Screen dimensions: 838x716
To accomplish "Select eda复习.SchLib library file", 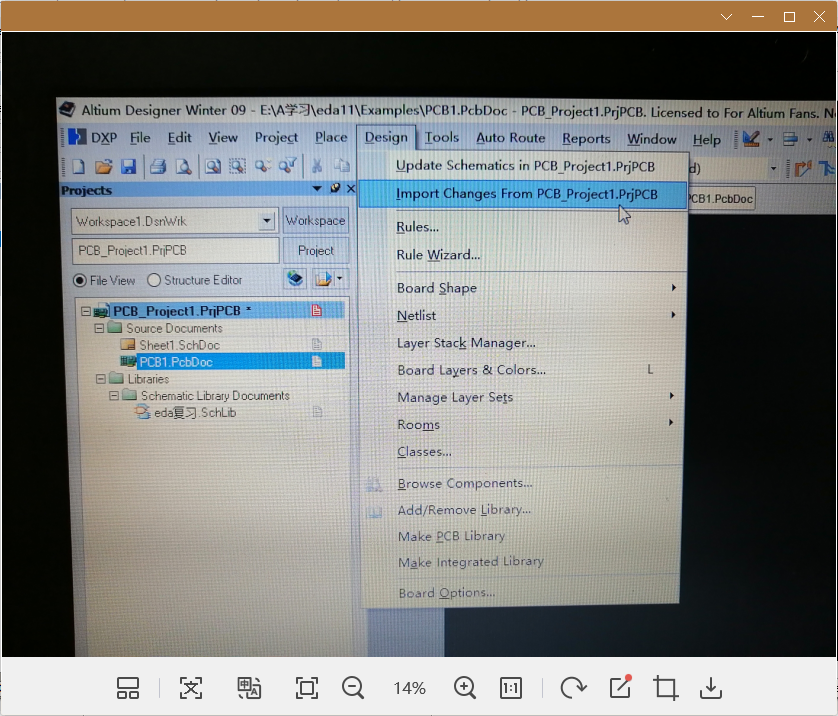I will [195, 413].
